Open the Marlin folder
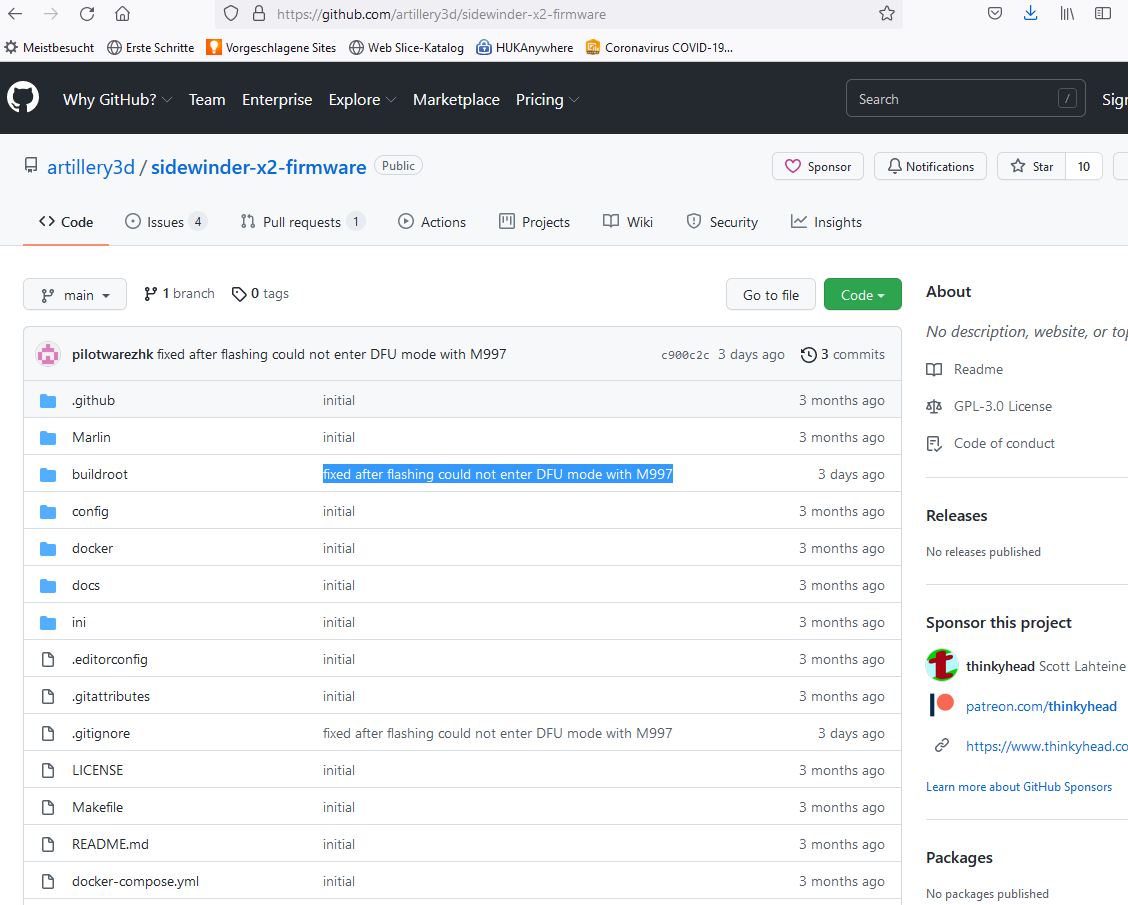This screenshot has width=1128, height=905. (91, 437)
